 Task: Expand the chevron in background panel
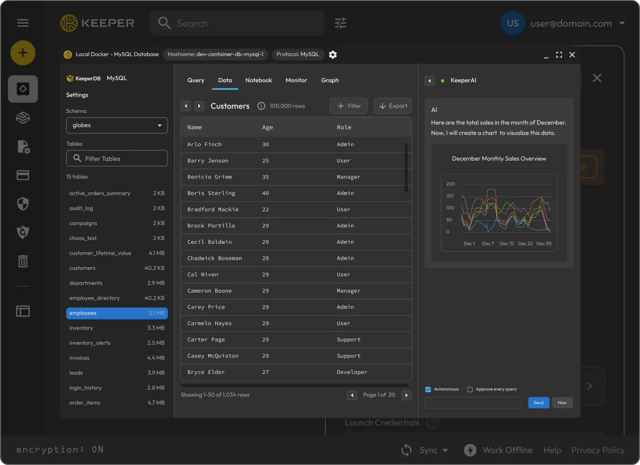[589, 386]
